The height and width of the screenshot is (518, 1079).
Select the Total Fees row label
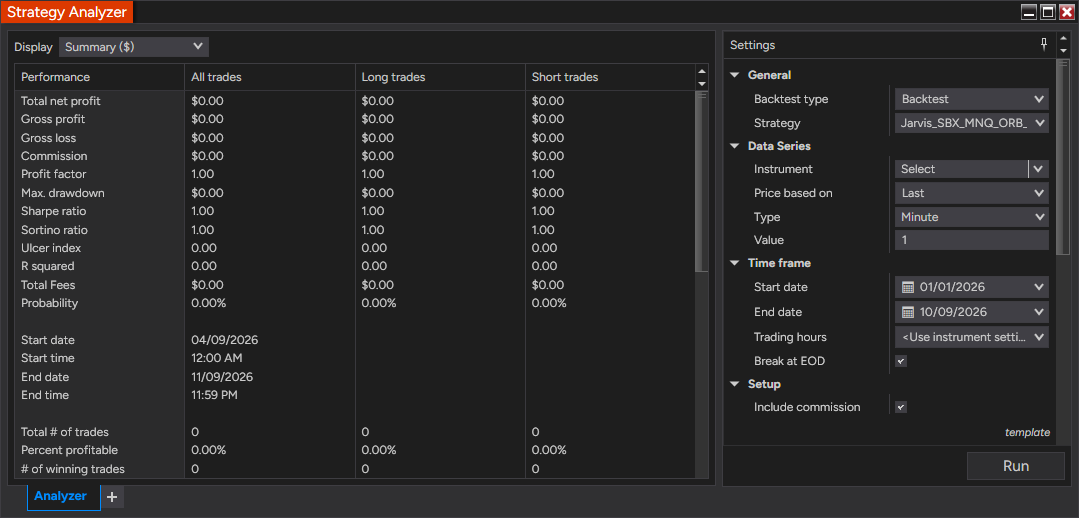click(x=48, y=285)
